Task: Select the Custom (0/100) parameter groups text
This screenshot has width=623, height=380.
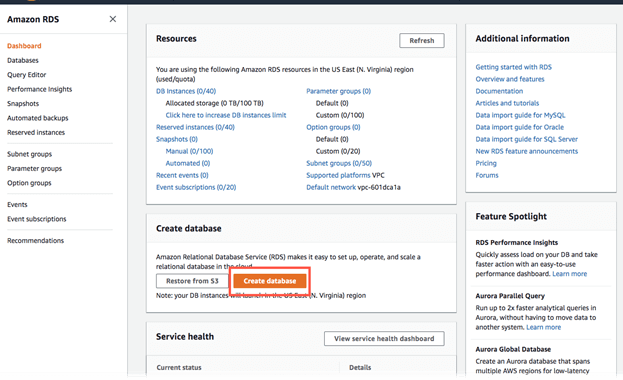Action: (x=340, y=115)
